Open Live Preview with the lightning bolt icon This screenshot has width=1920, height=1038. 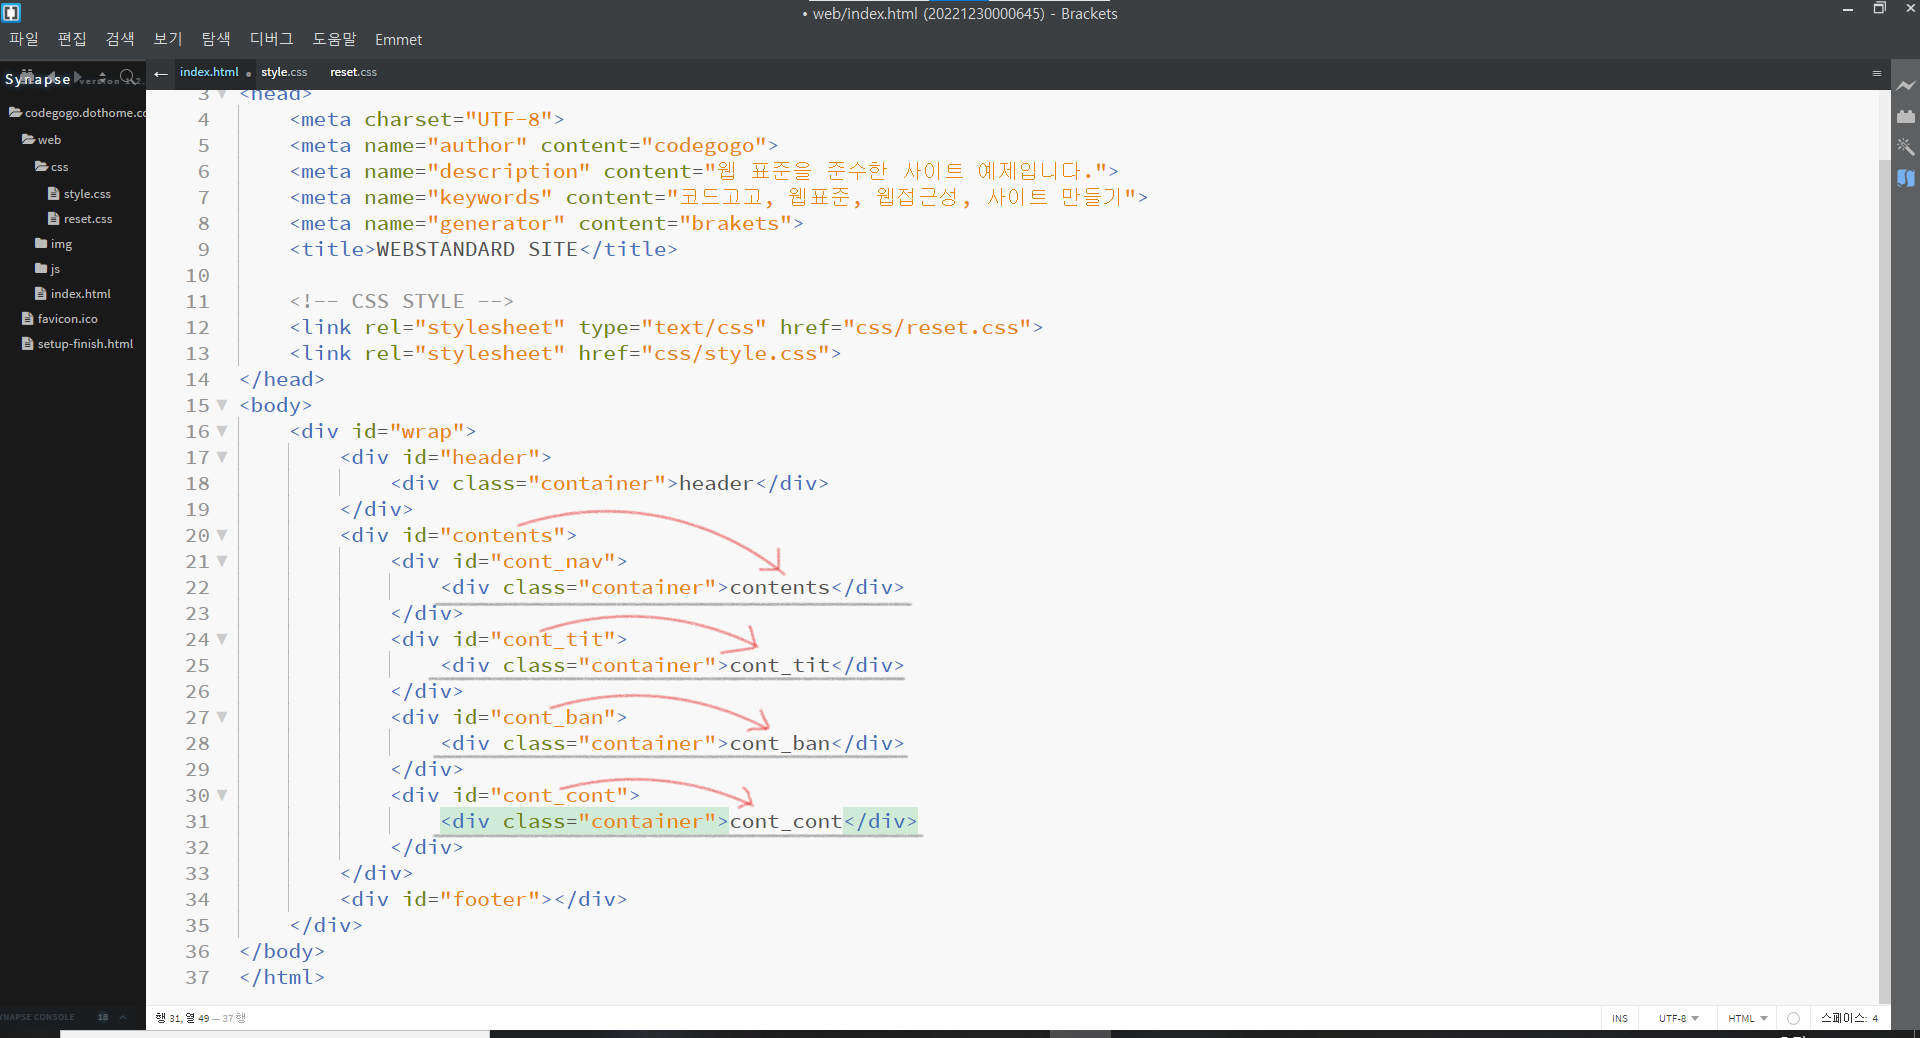1906,86
